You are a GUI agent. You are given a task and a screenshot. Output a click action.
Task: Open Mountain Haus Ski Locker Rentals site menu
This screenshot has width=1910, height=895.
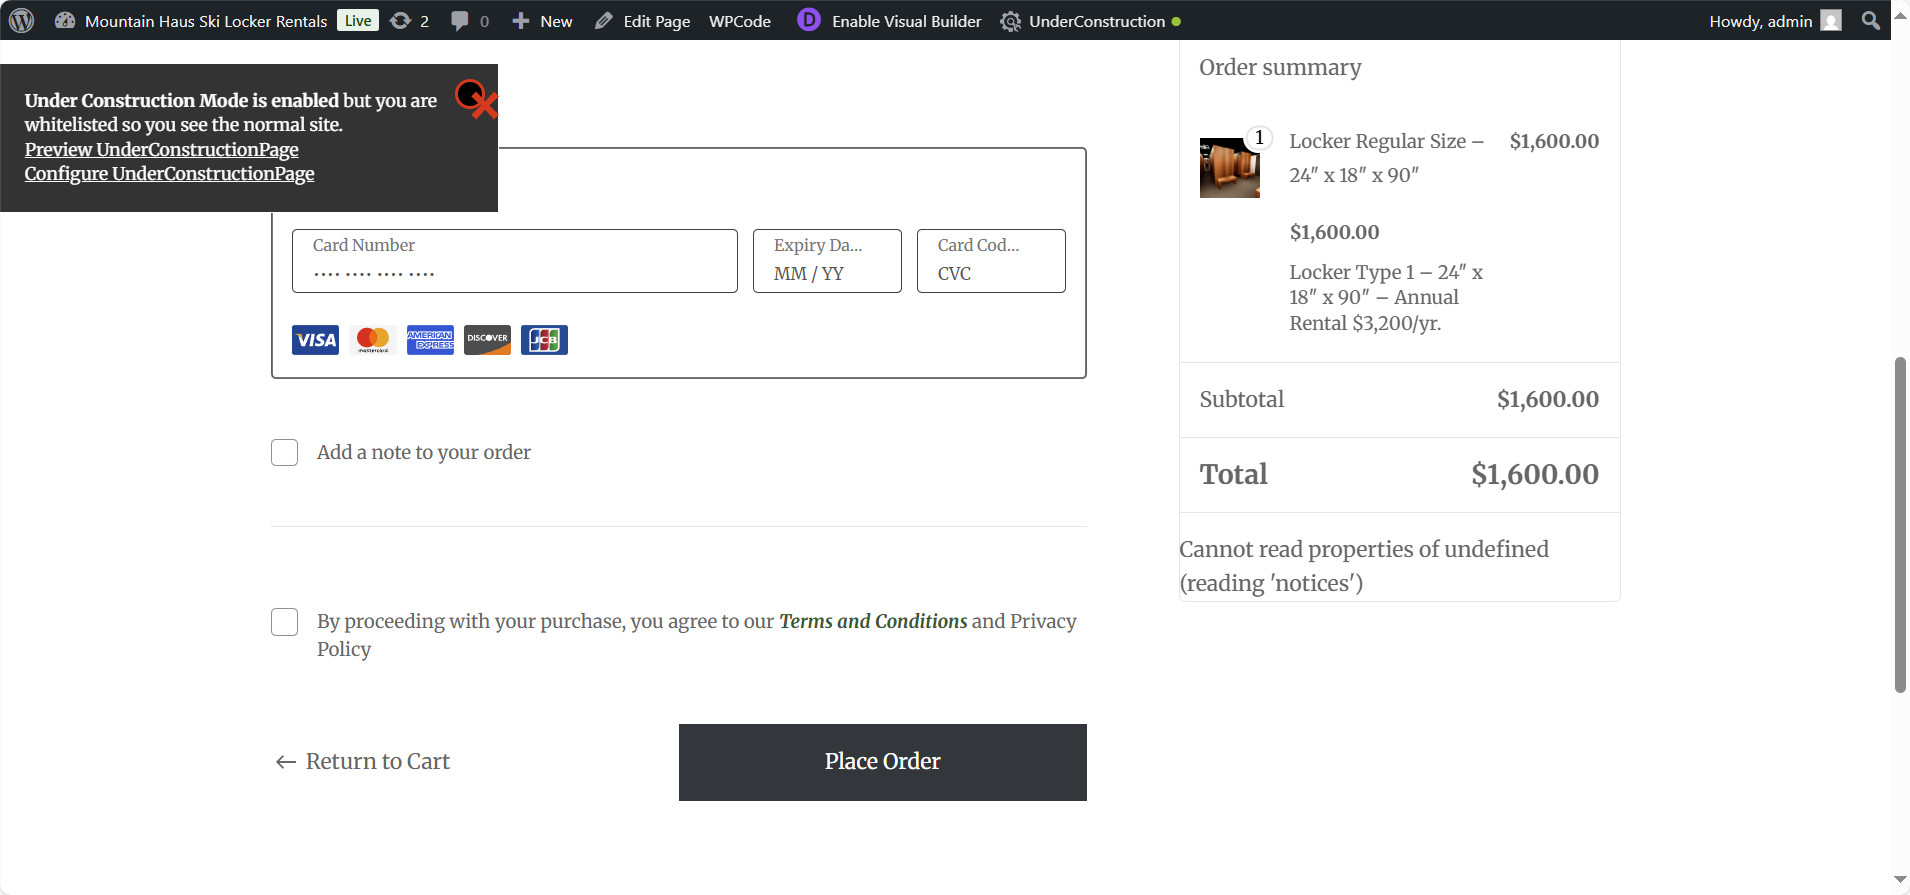[191, 21]
